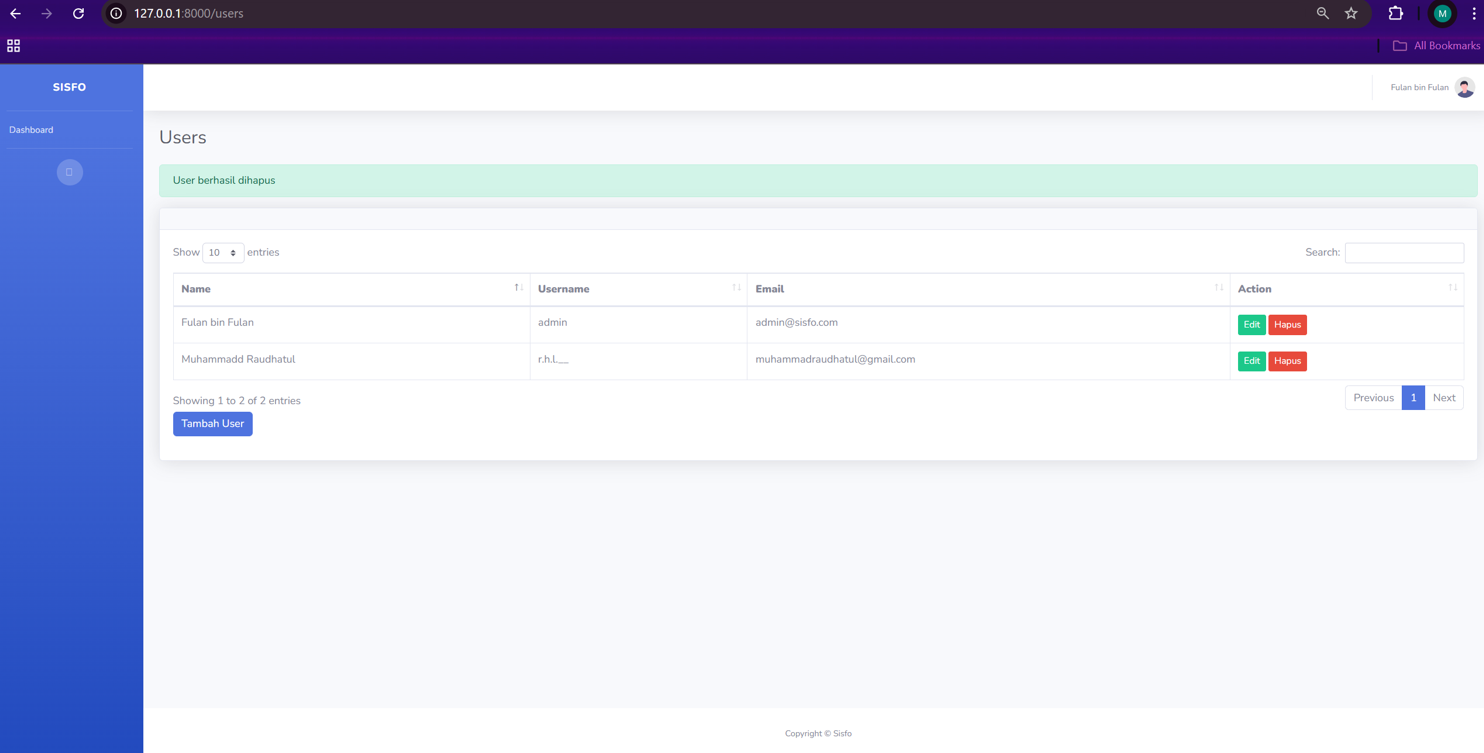The width and height of the screenshot is (1484, 753).
Task: Click the browser back arrow
Action: click(x=16, y=14)
